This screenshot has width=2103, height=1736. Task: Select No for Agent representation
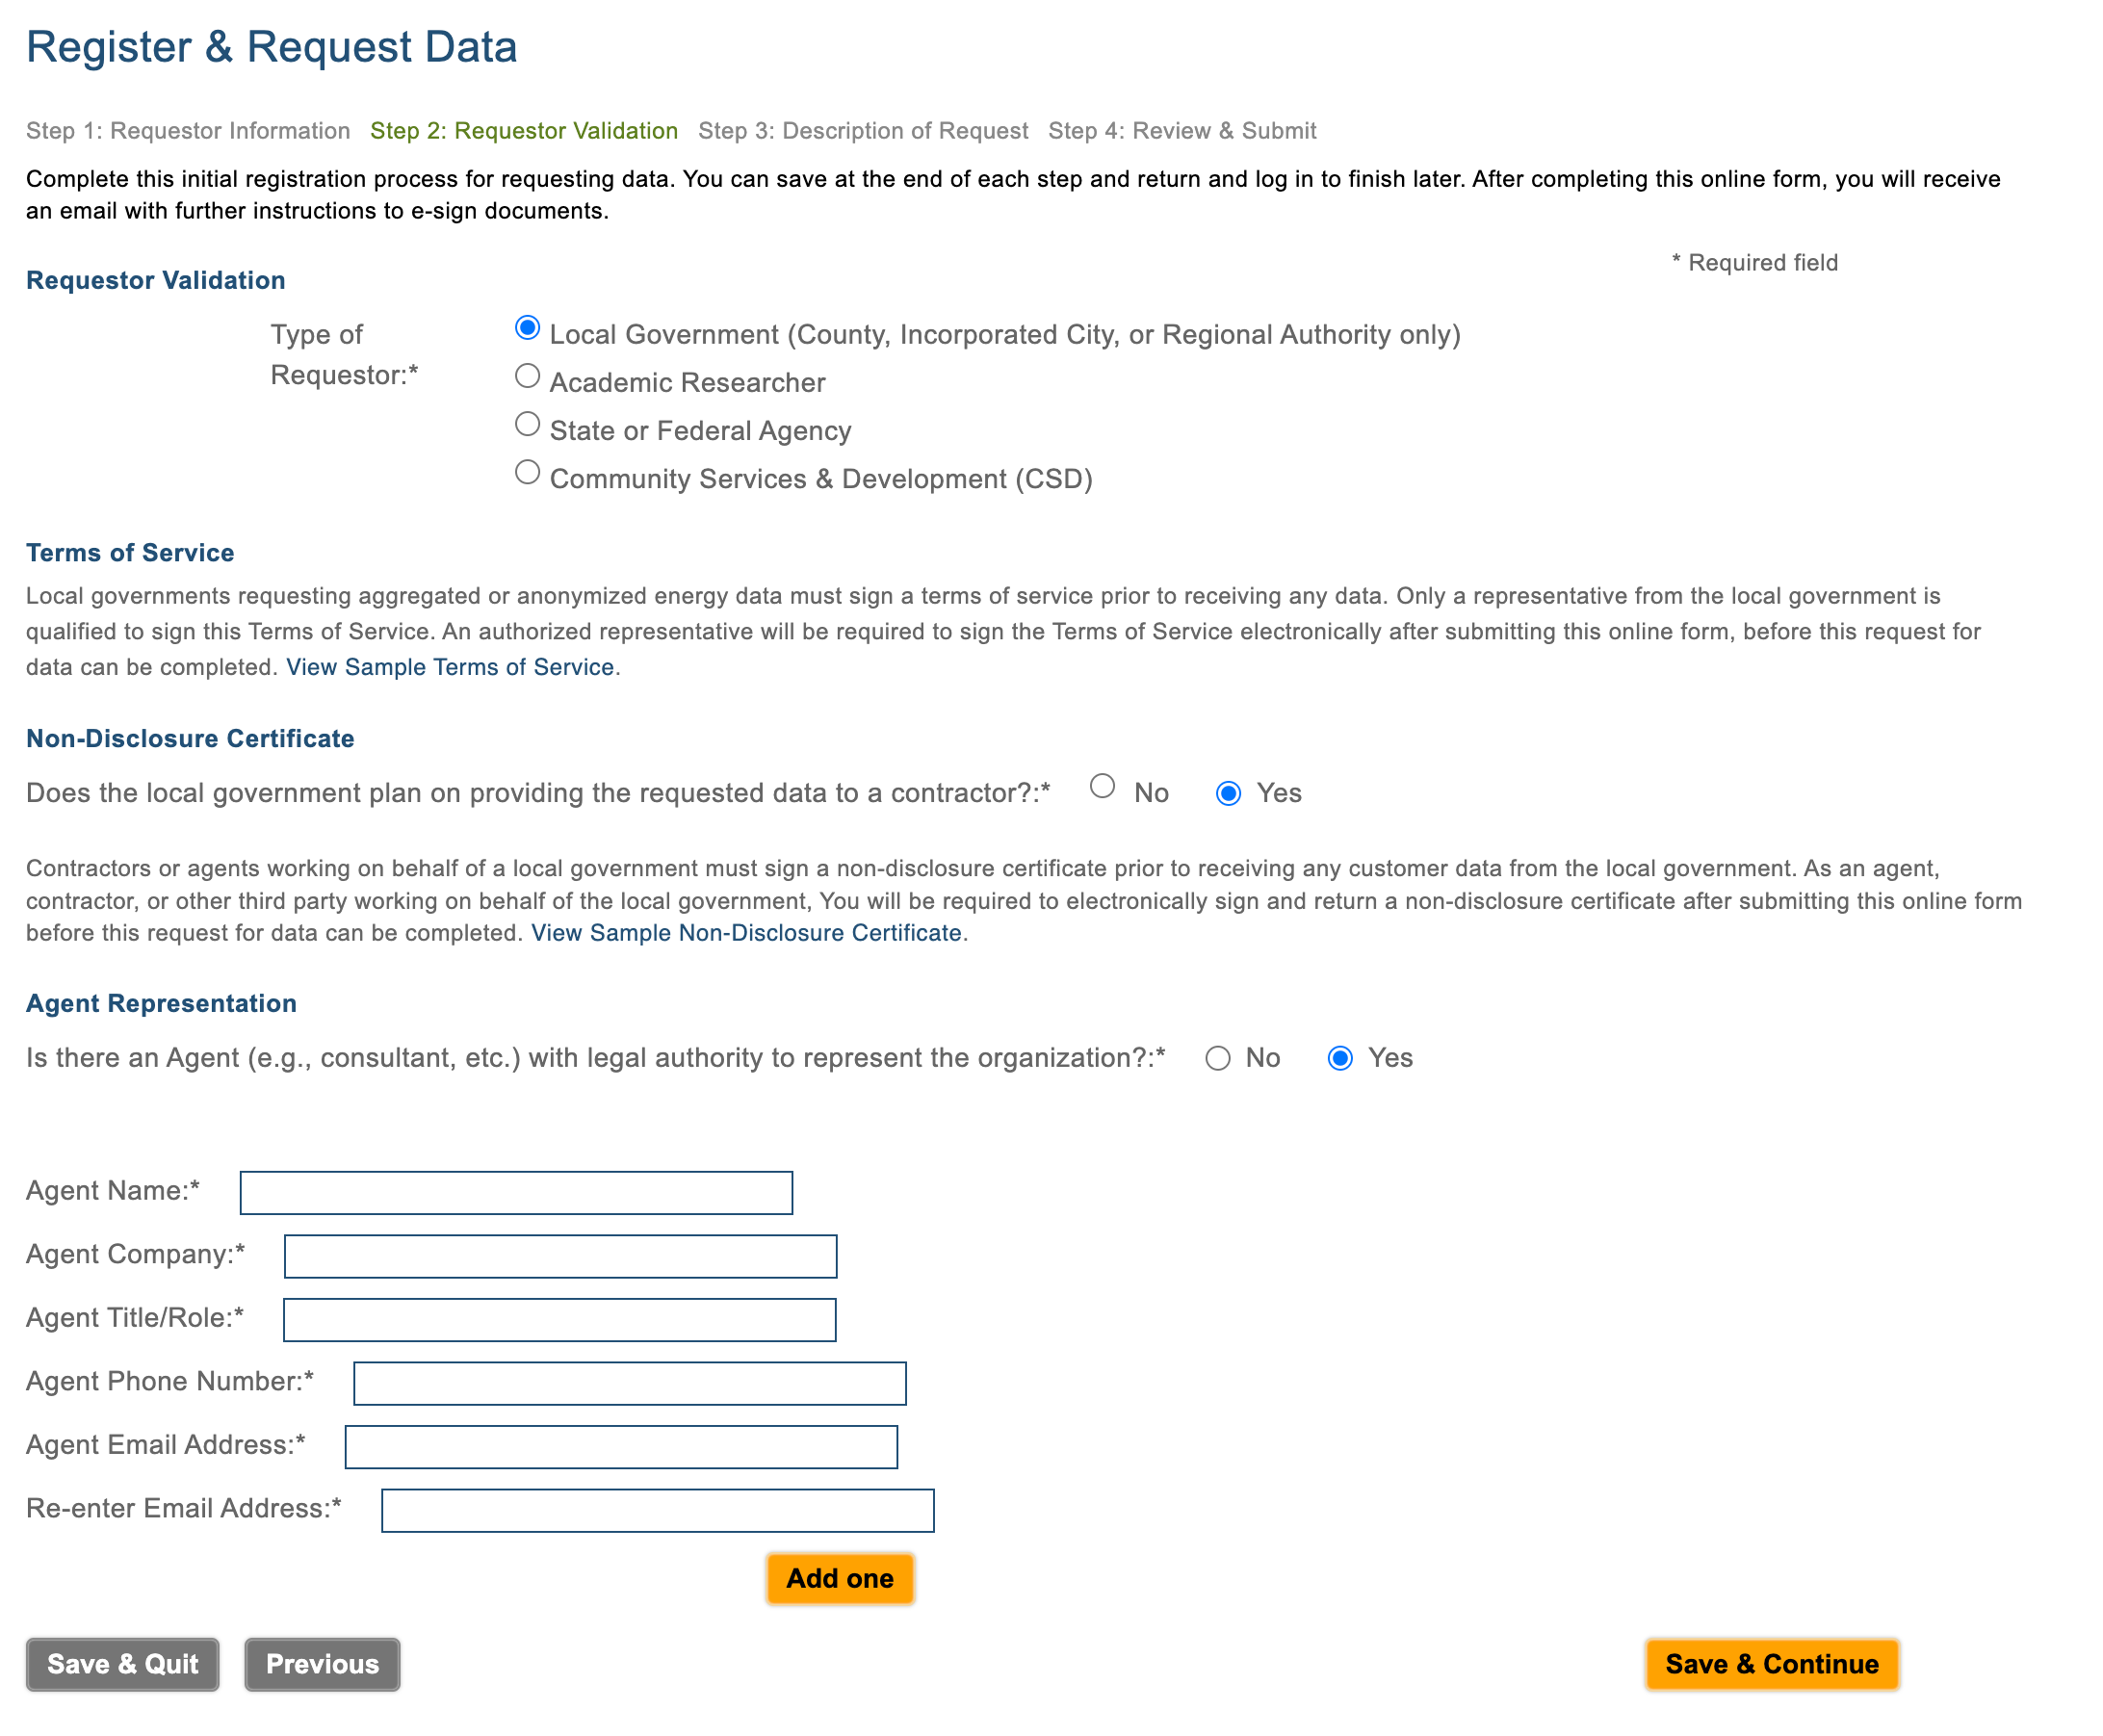pos(1217,1058)
